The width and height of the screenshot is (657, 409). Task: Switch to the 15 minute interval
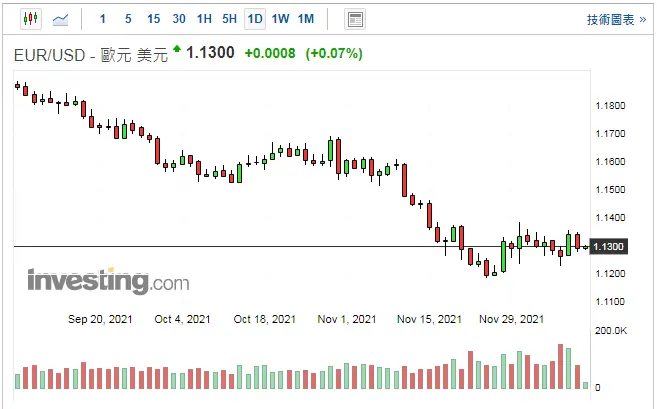coord(153,19)
